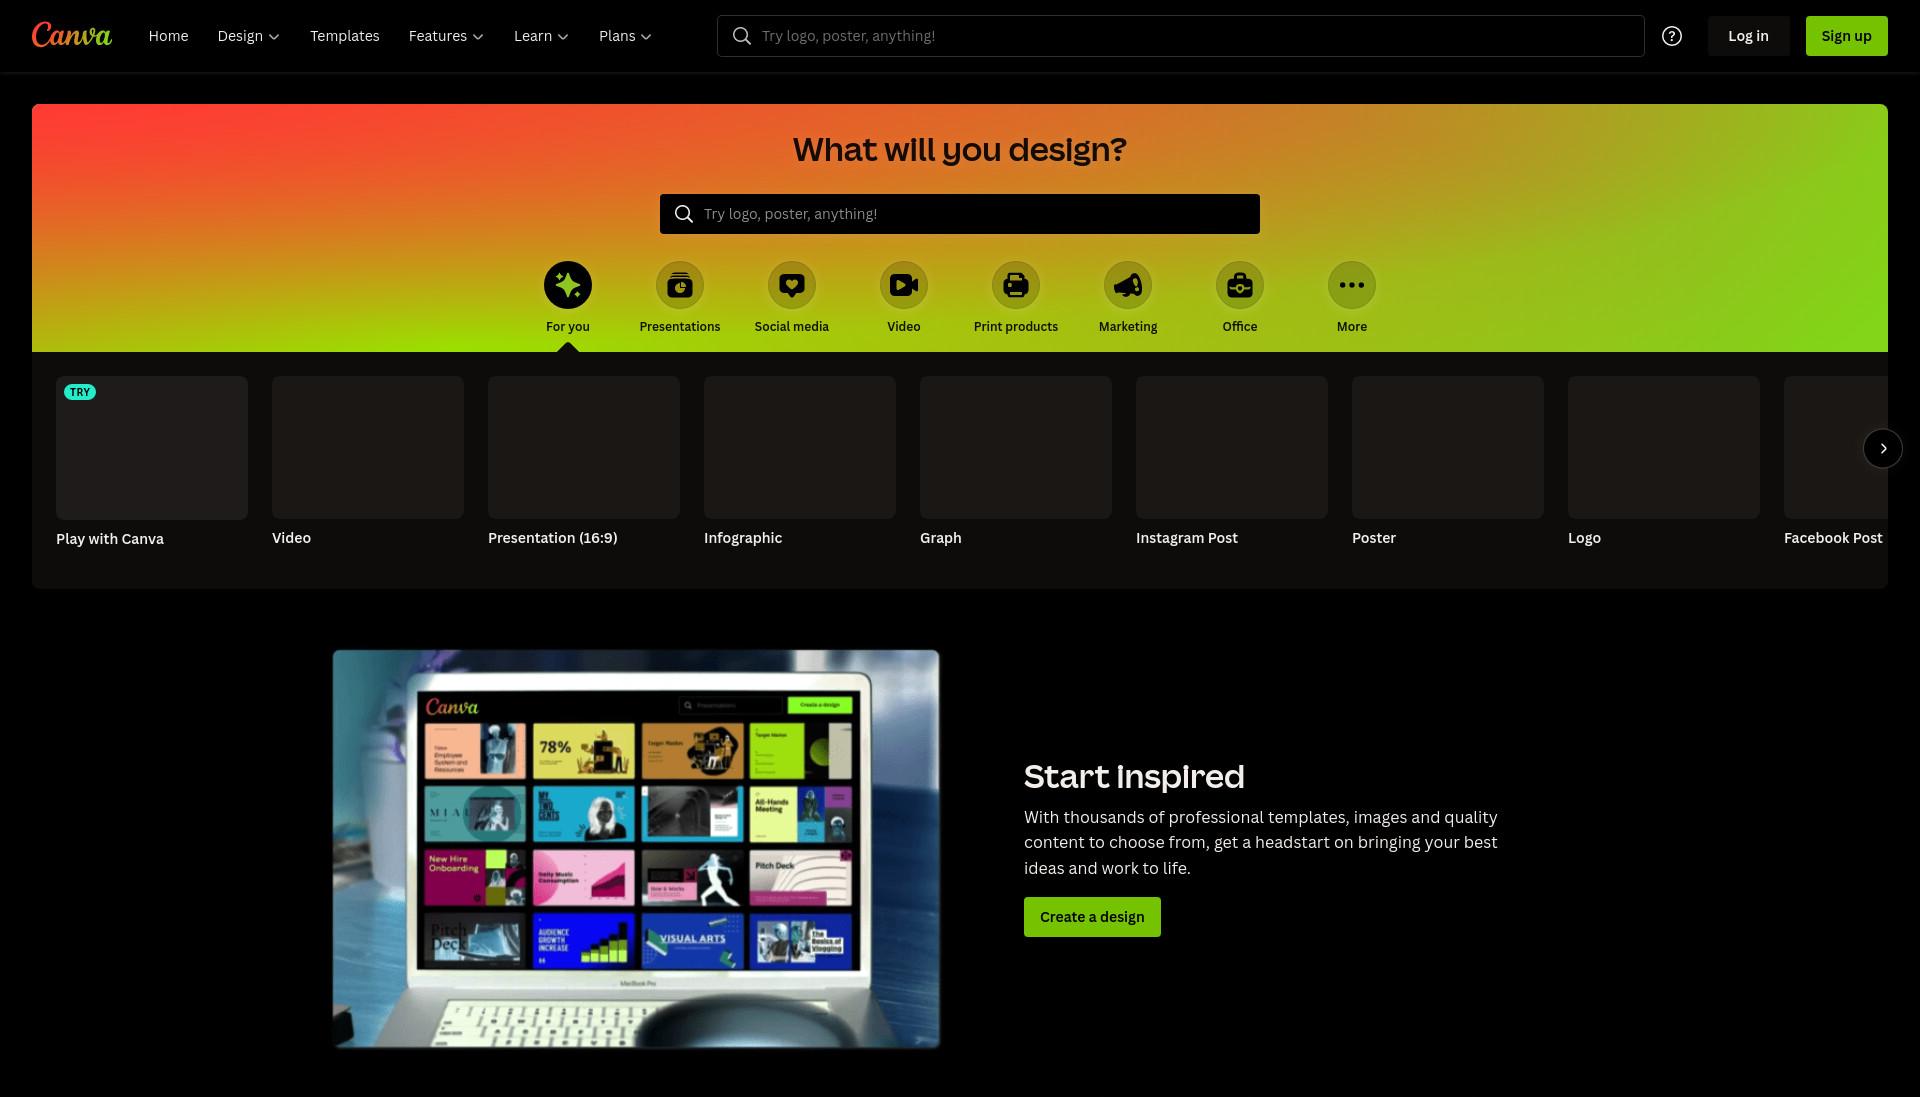Select the Video camera category icon
The width and height of the screenshot is (1920, 1097).
904,285
